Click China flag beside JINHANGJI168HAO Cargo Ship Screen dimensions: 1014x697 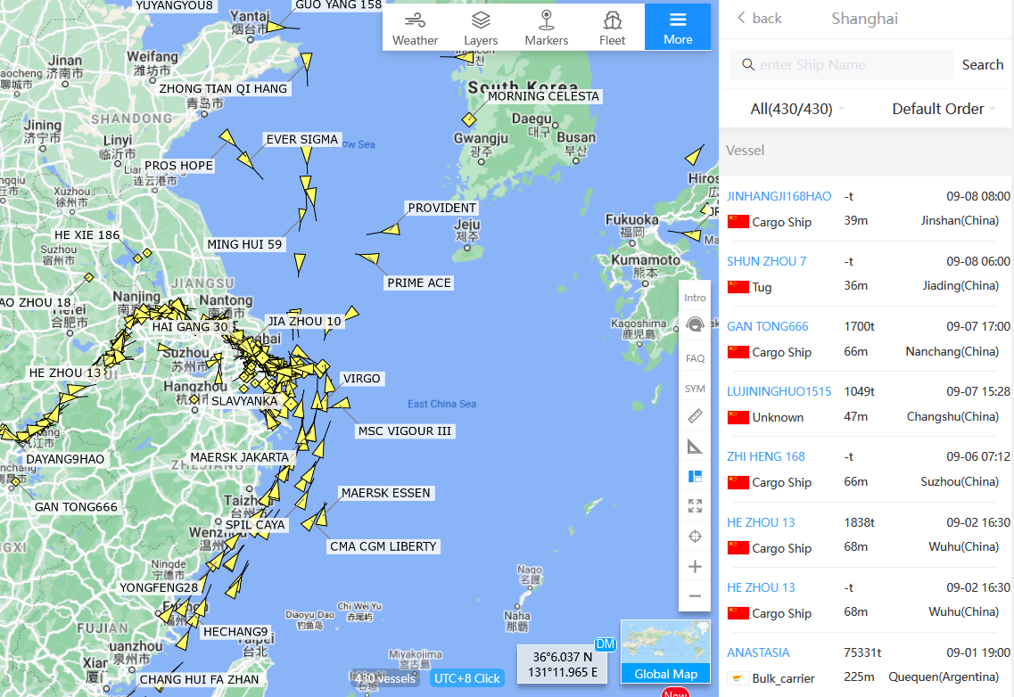[x=738, y=221]
